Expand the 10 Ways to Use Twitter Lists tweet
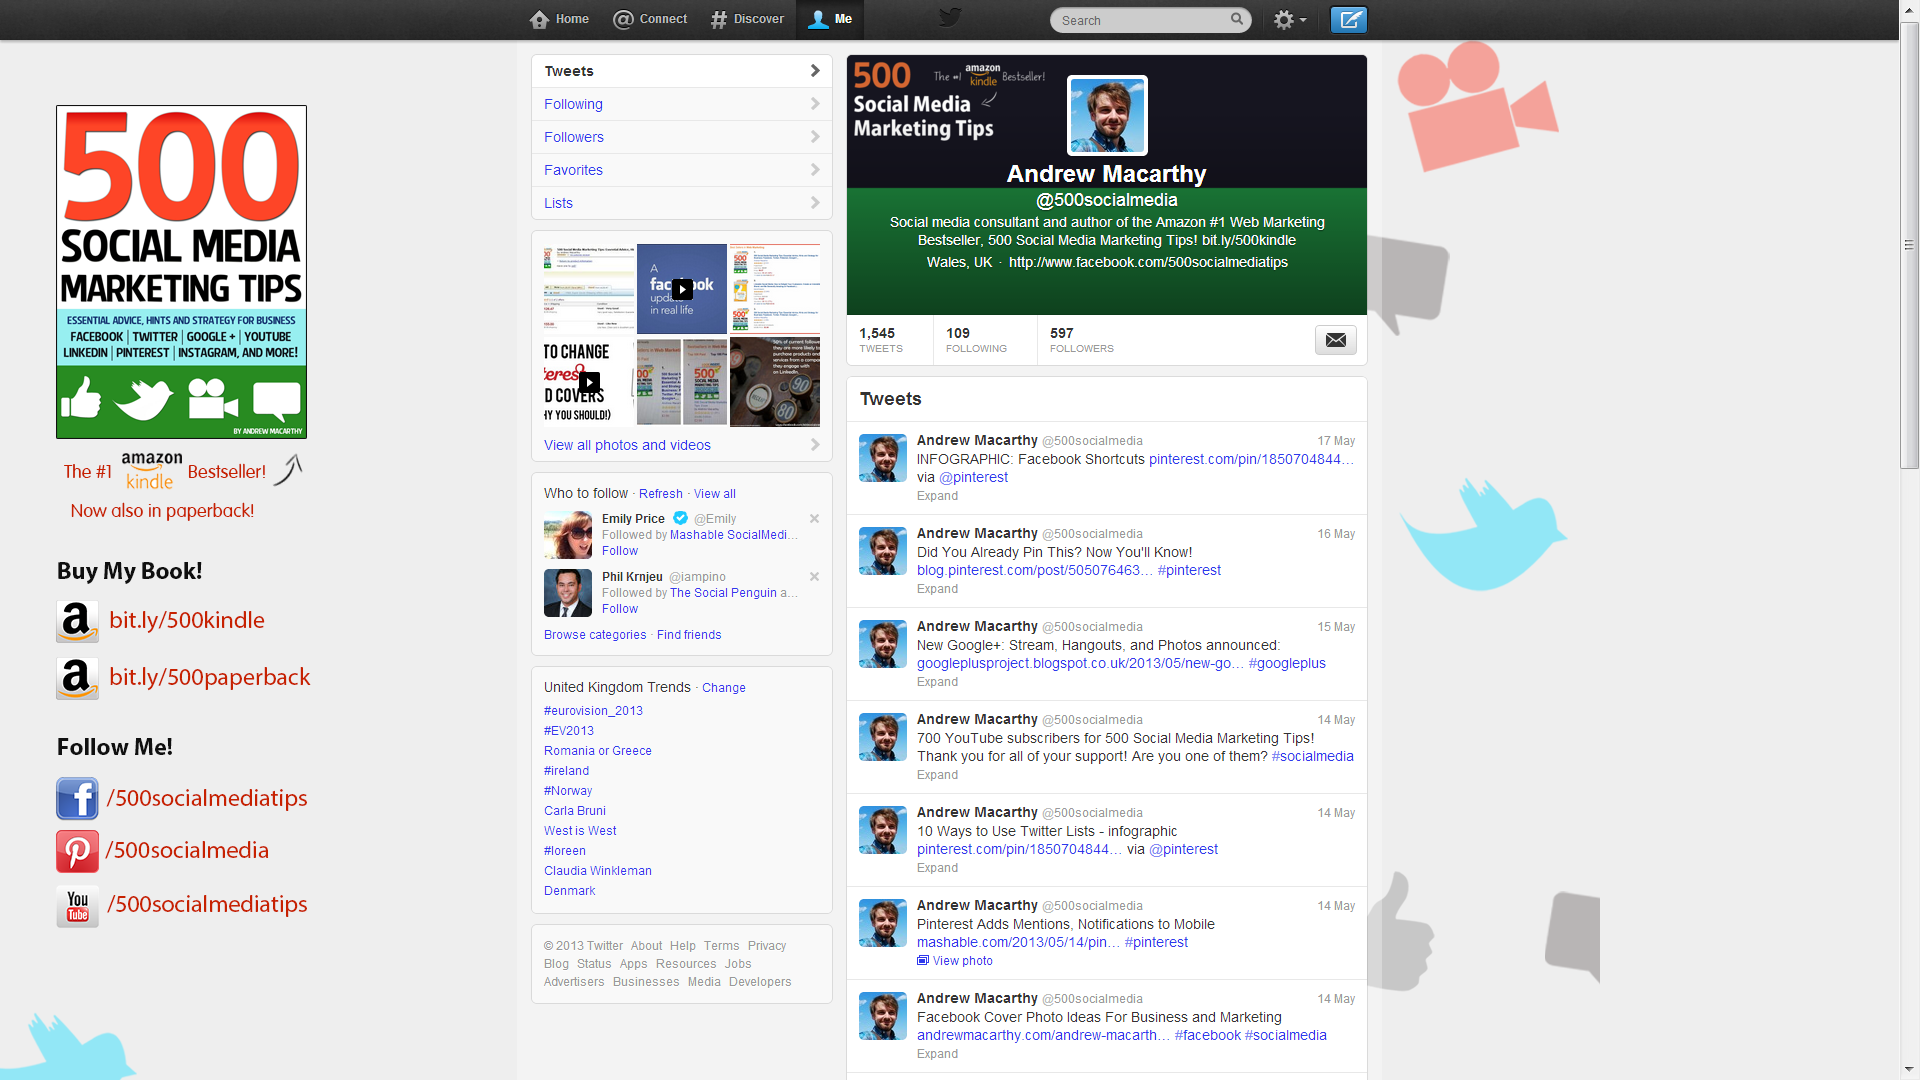1920x1080 pixels. (x=937, y=868)
